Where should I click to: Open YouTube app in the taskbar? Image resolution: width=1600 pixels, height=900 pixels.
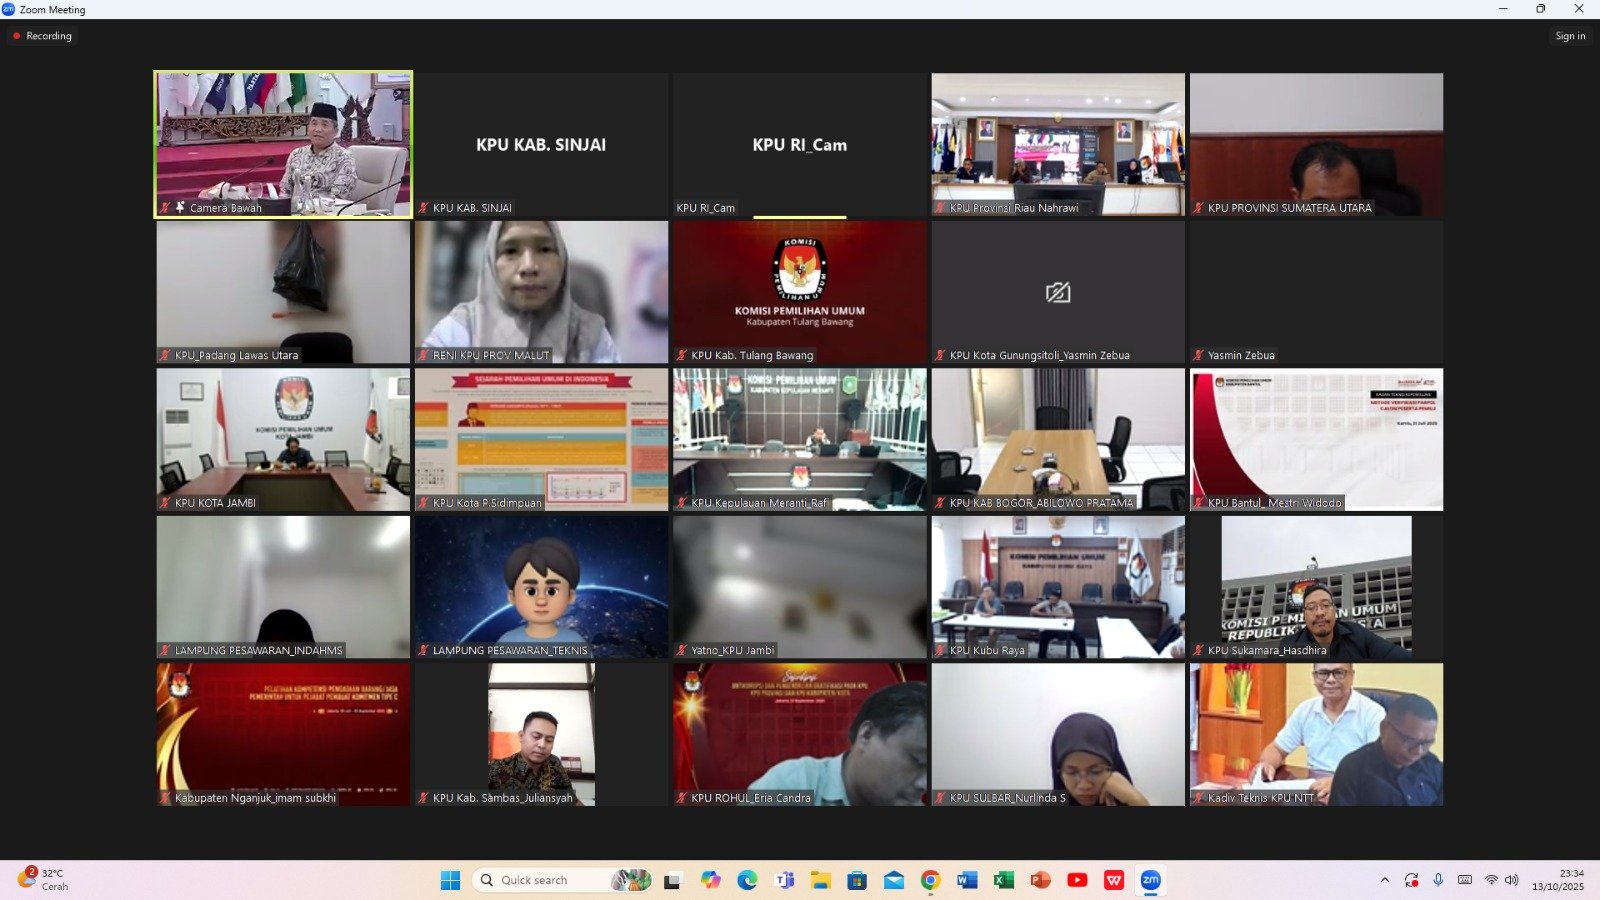[1077, 880]
